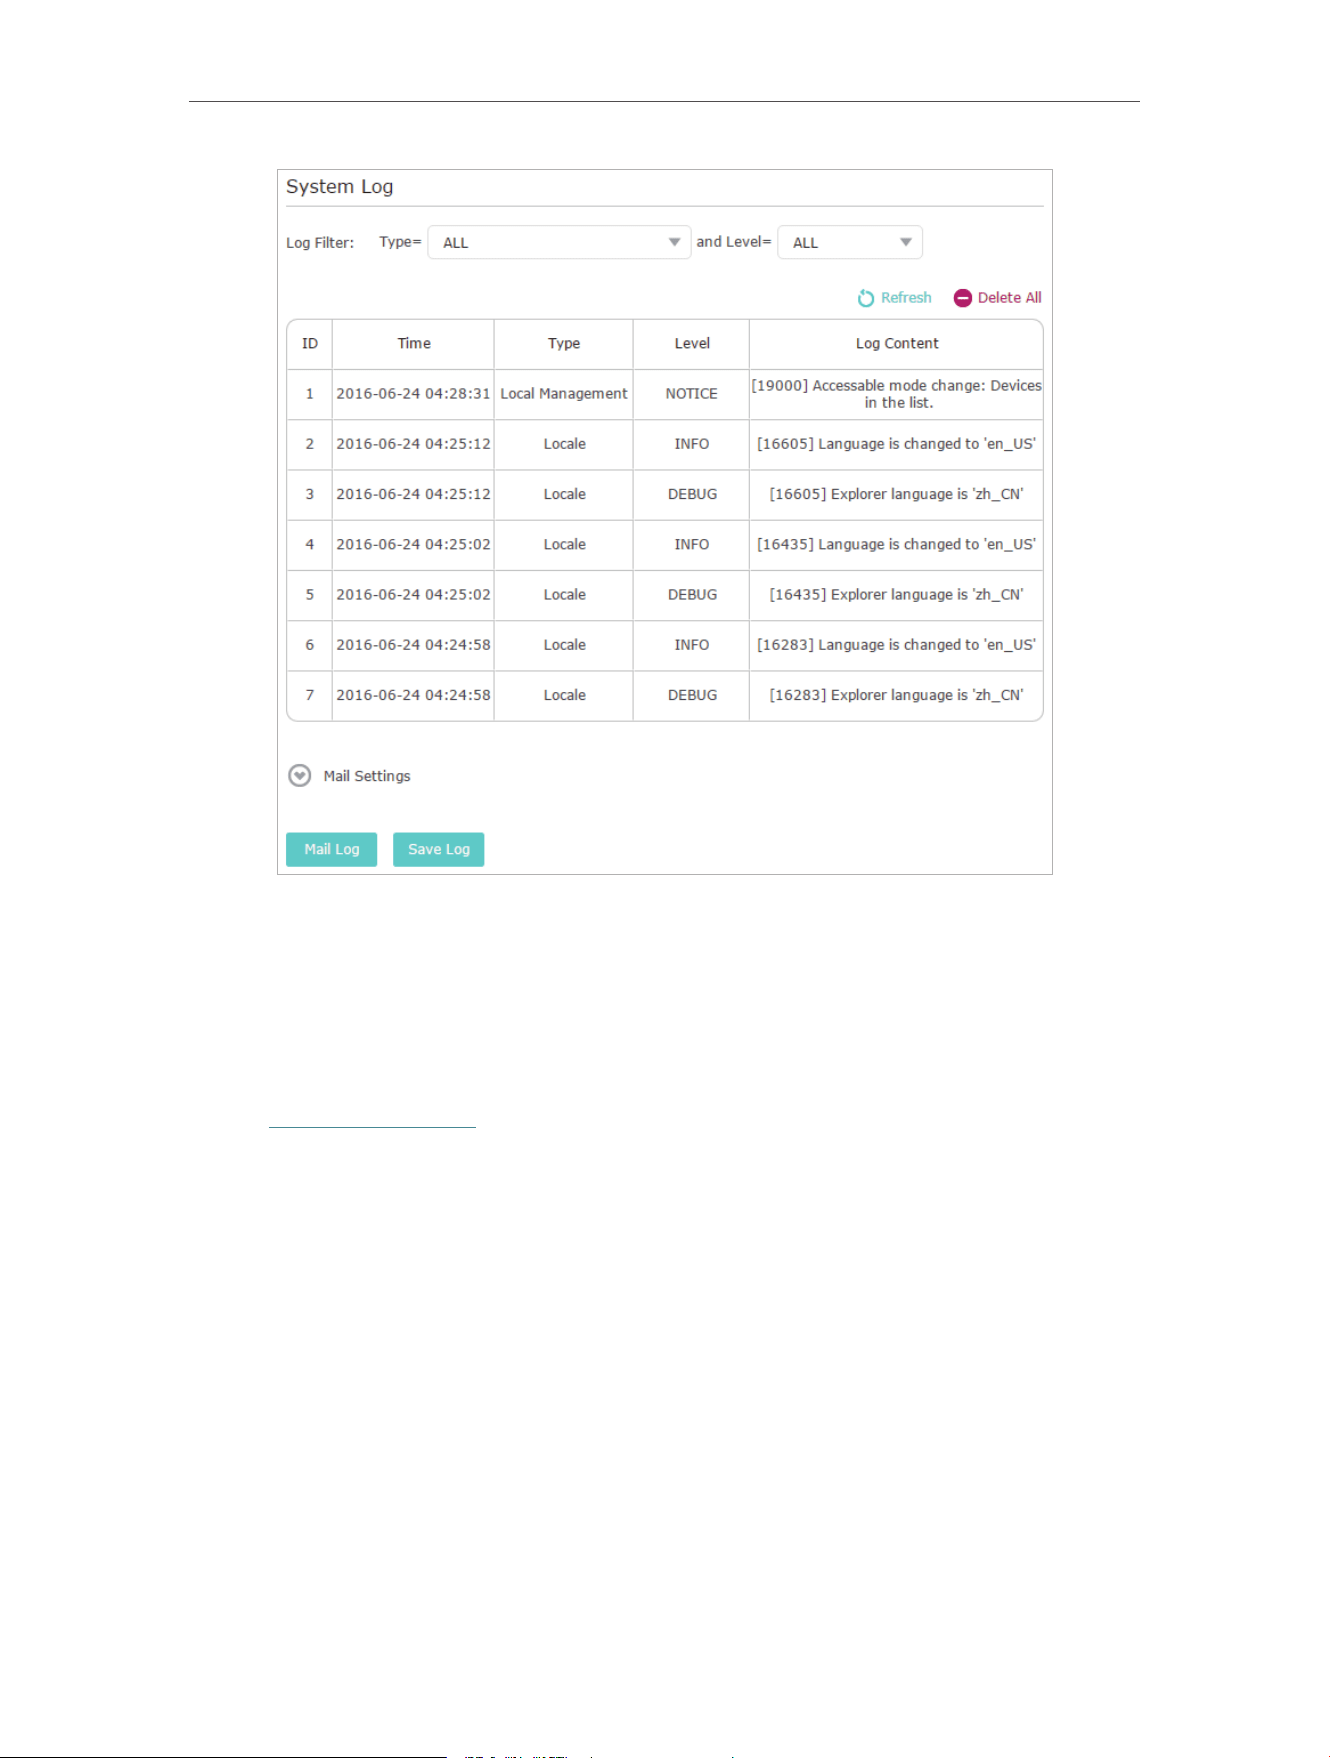Screen dimensions: 1330x1758
Task: Click the Mail Log button
Action: [x=331, y=849]
